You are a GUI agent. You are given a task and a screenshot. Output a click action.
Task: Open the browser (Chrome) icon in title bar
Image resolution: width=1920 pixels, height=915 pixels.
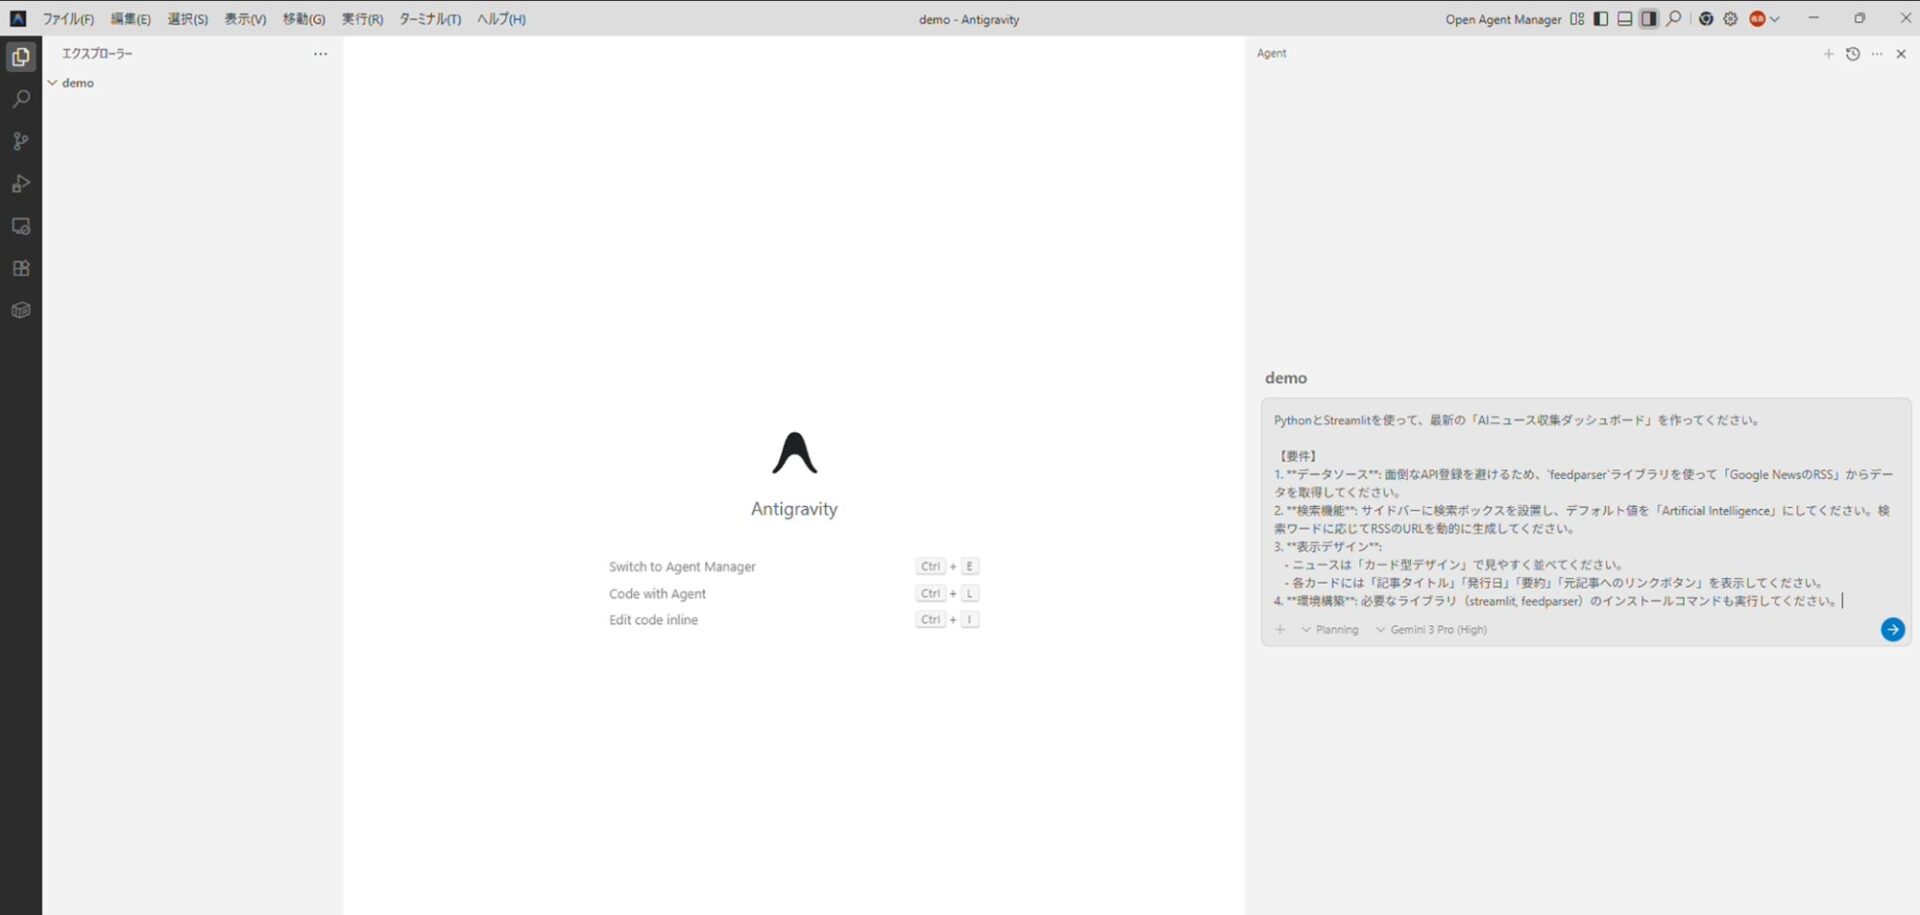1706,19
